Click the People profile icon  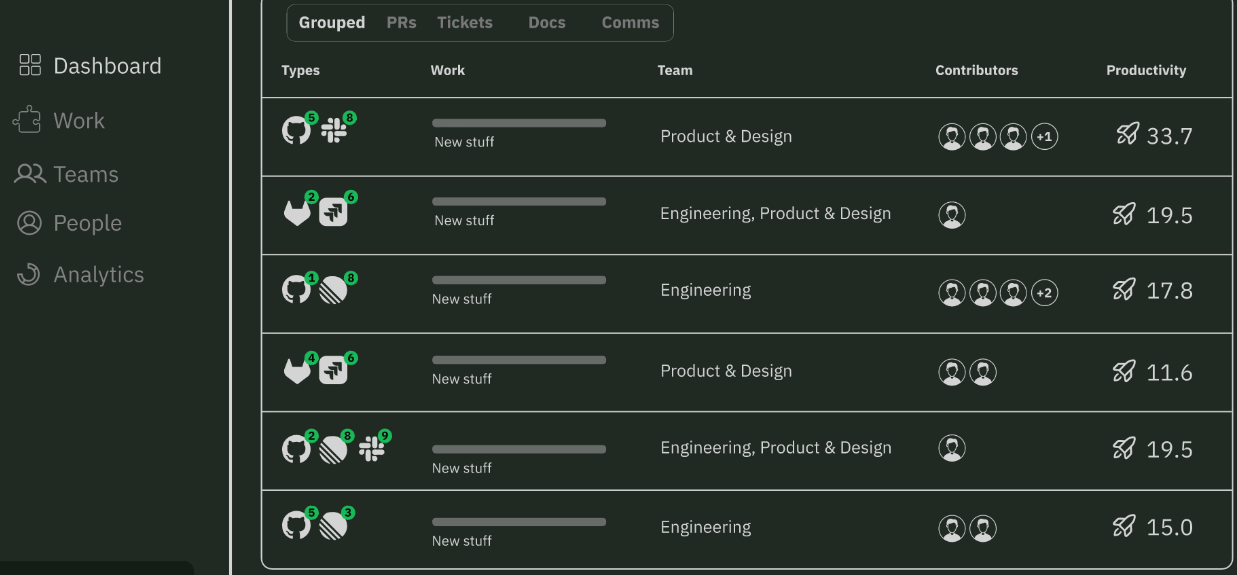[30, 223]
